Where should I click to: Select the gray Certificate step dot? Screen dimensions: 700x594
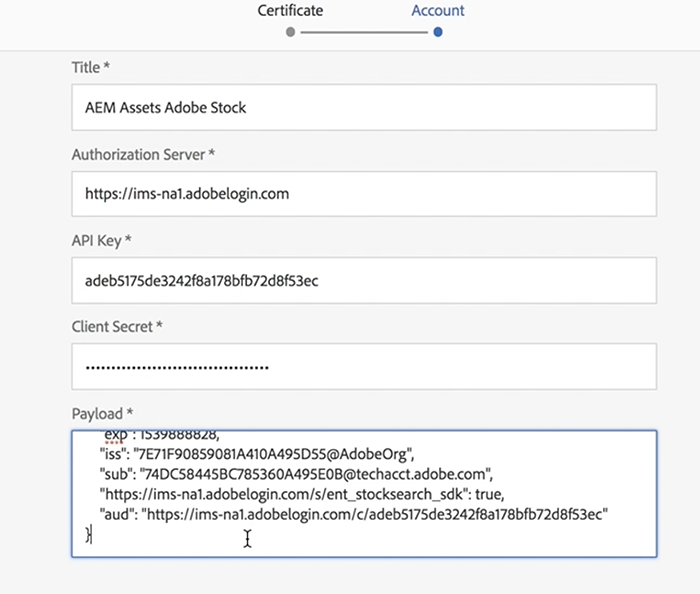pyautogui.click(x=291, y=32)
